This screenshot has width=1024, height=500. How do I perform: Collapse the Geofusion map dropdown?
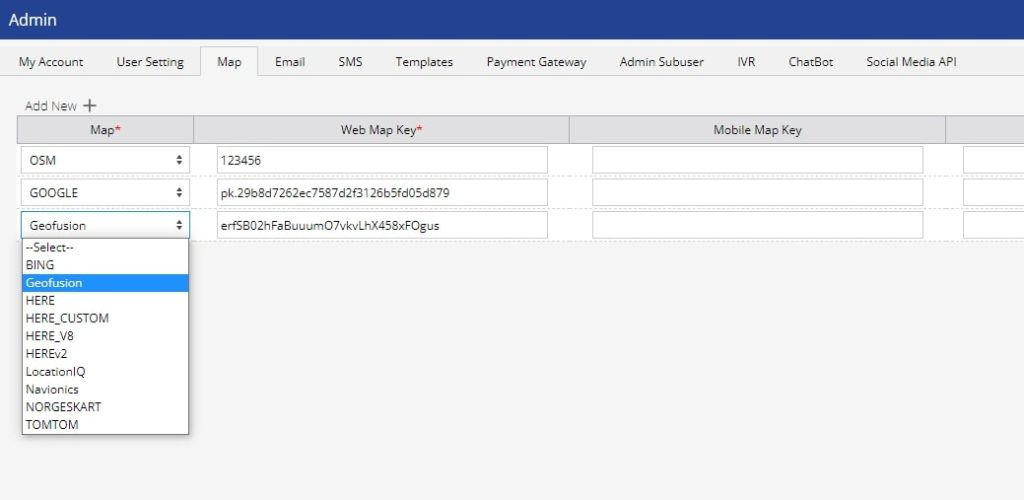pos(105,225)
